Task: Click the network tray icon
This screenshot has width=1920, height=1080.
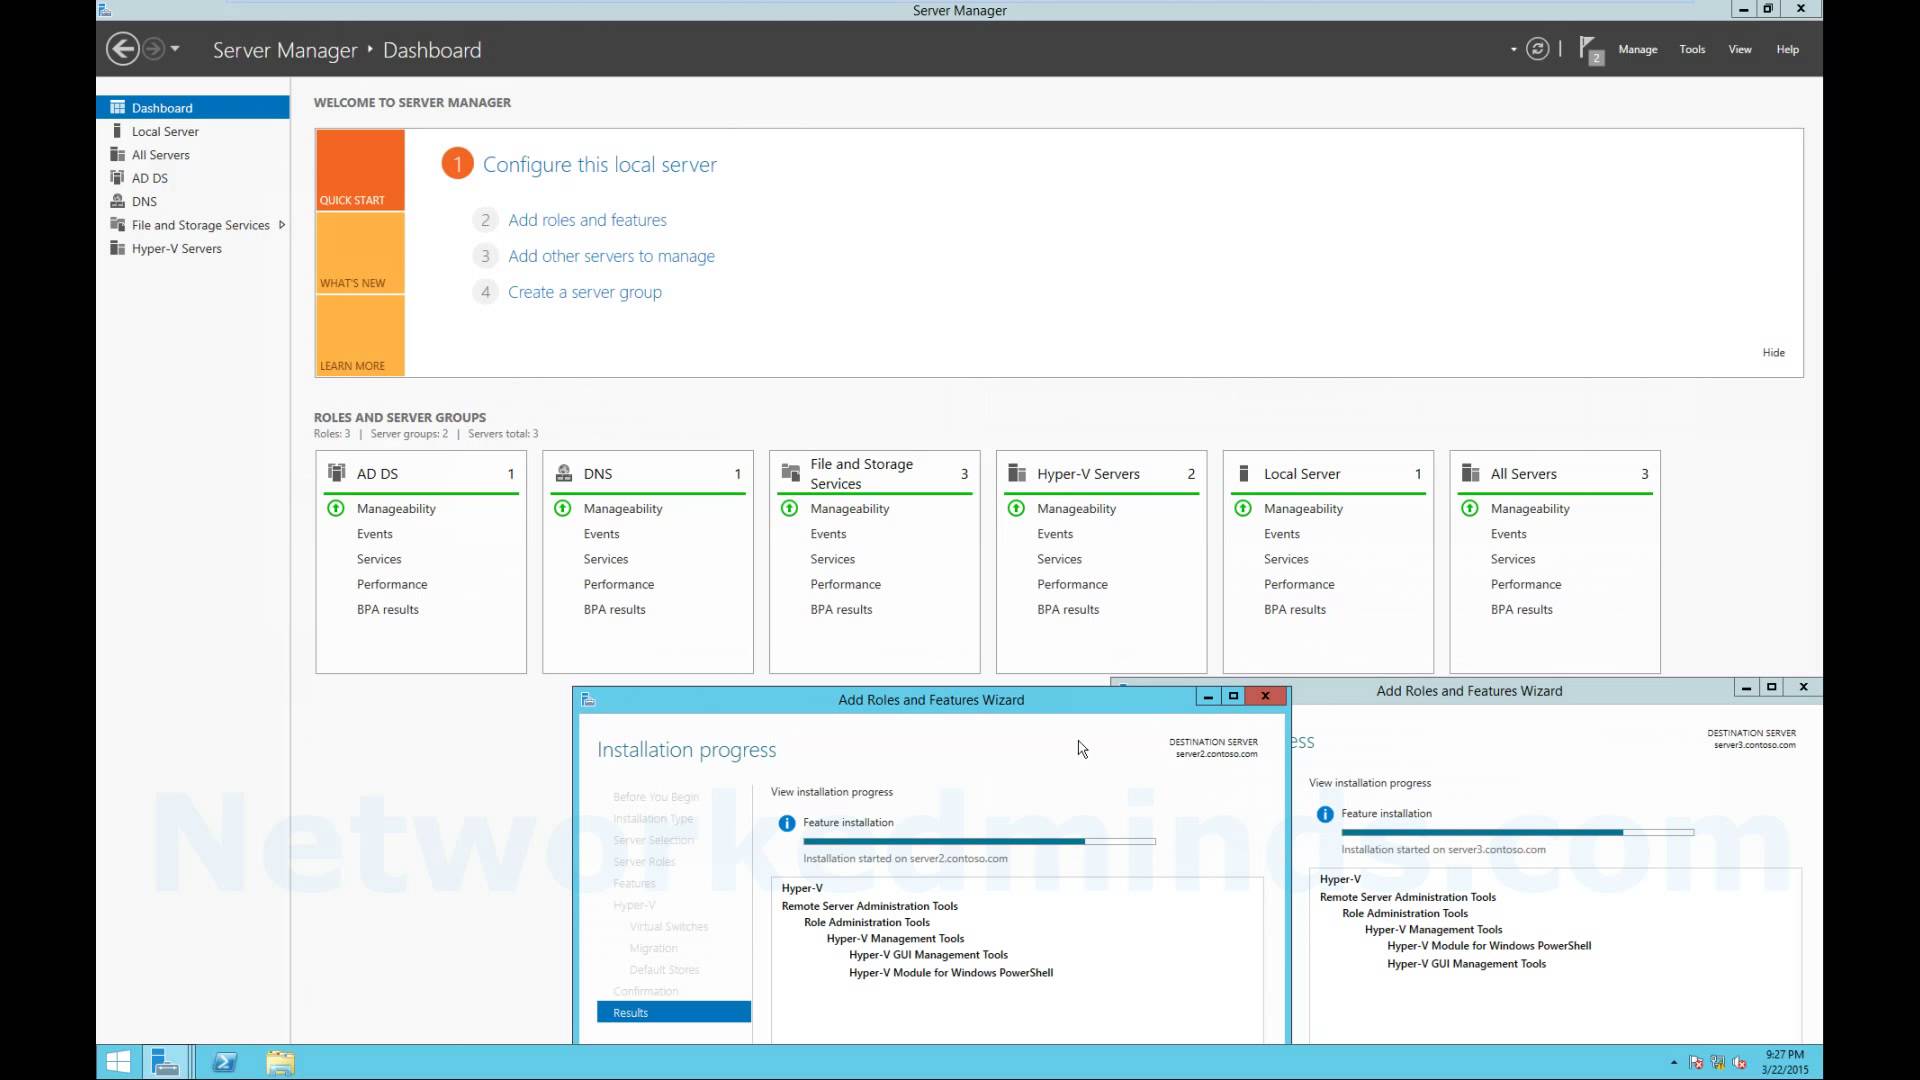Action: pos(1718,1063)
